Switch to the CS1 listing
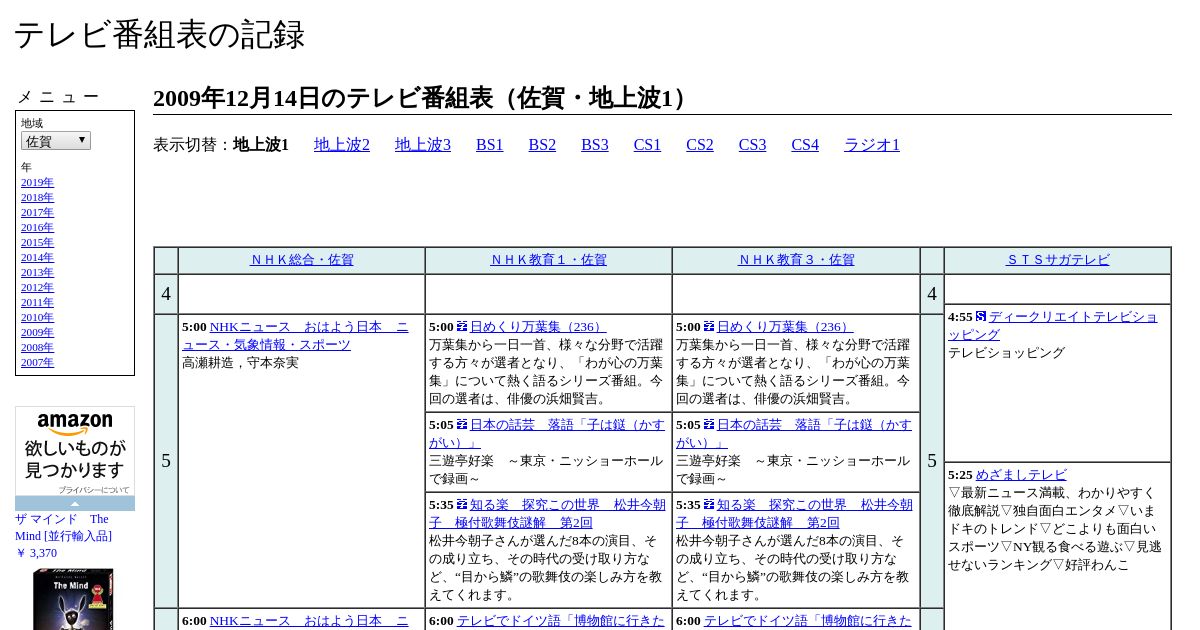 pyautogui.click(x=647, y=145)
